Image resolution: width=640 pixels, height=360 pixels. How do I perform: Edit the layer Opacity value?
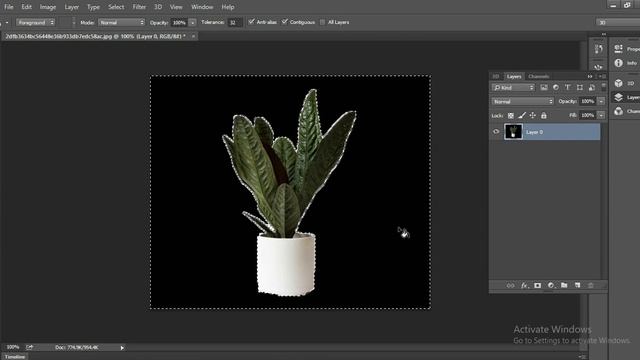pos(588,101)
